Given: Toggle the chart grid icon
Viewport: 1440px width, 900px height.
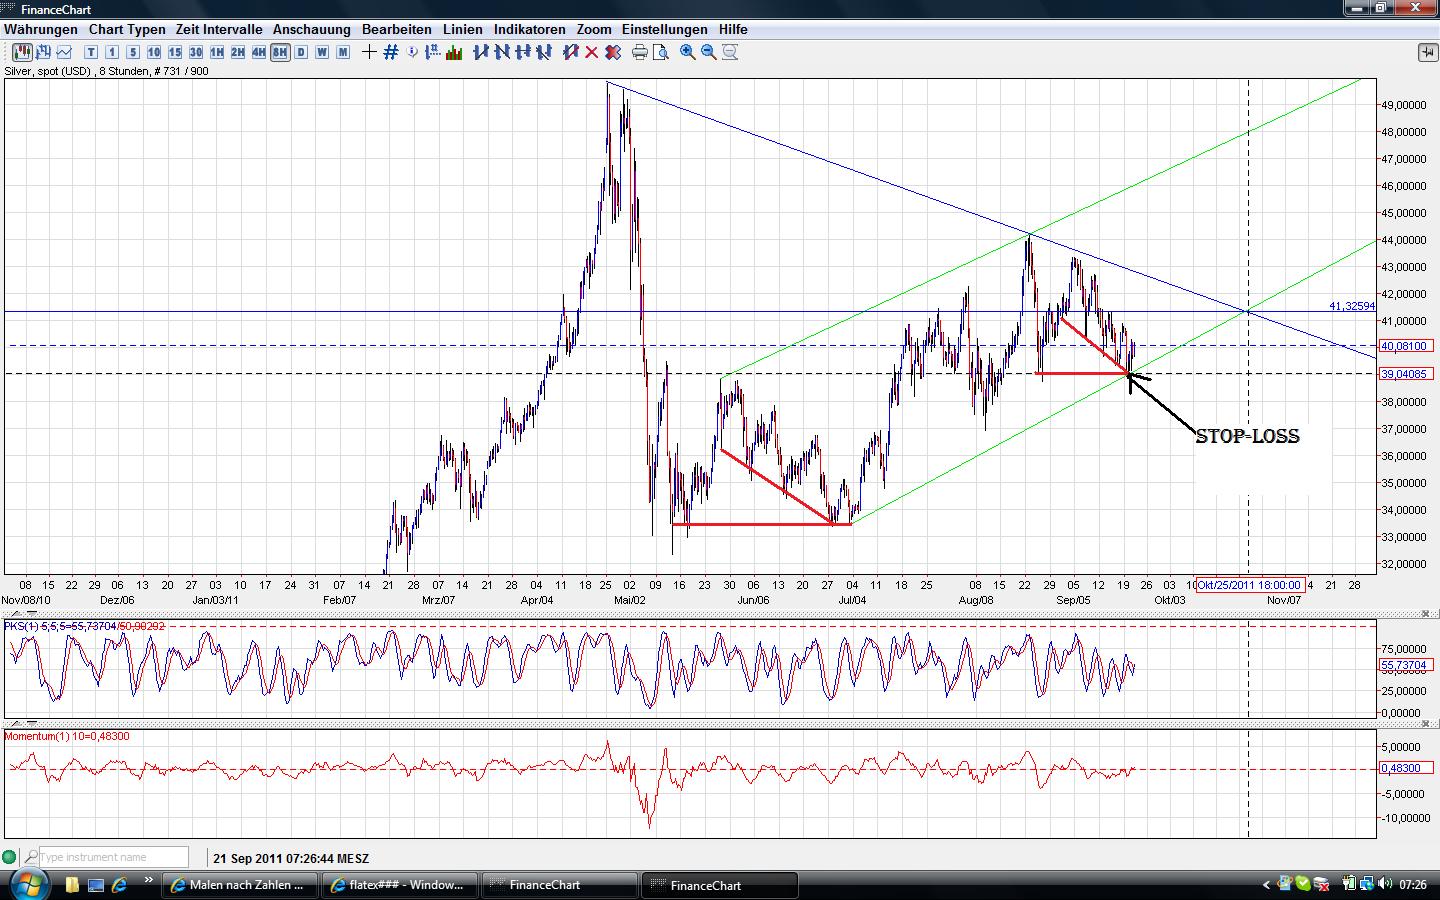Looking at the screenshot, I should pos(390,52).
